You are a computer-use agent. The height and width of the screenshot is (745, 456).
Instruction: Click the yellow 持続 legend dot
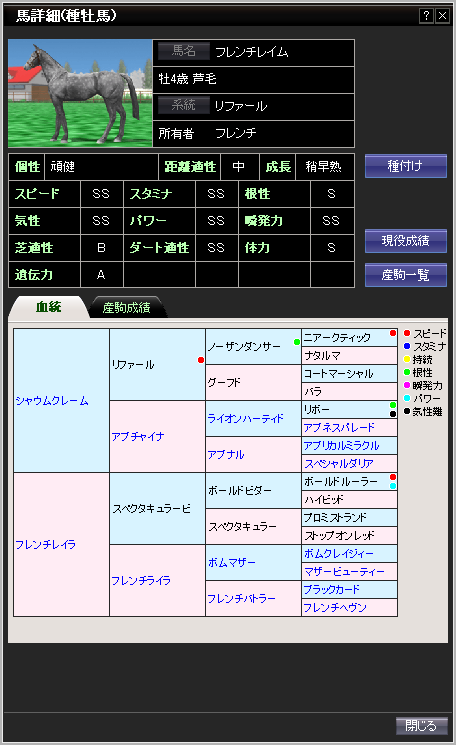(x=407, y=359)
